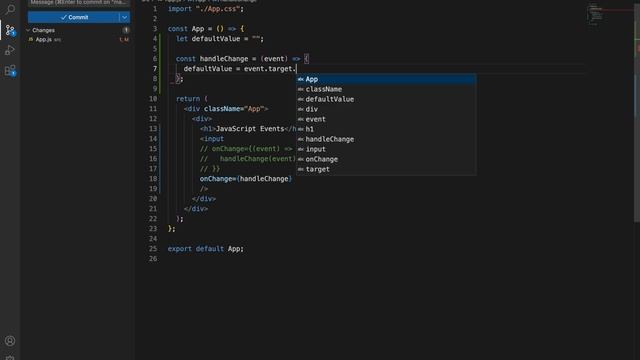
Task: Focus the commit message input field
Action: (x=78, y=3)
